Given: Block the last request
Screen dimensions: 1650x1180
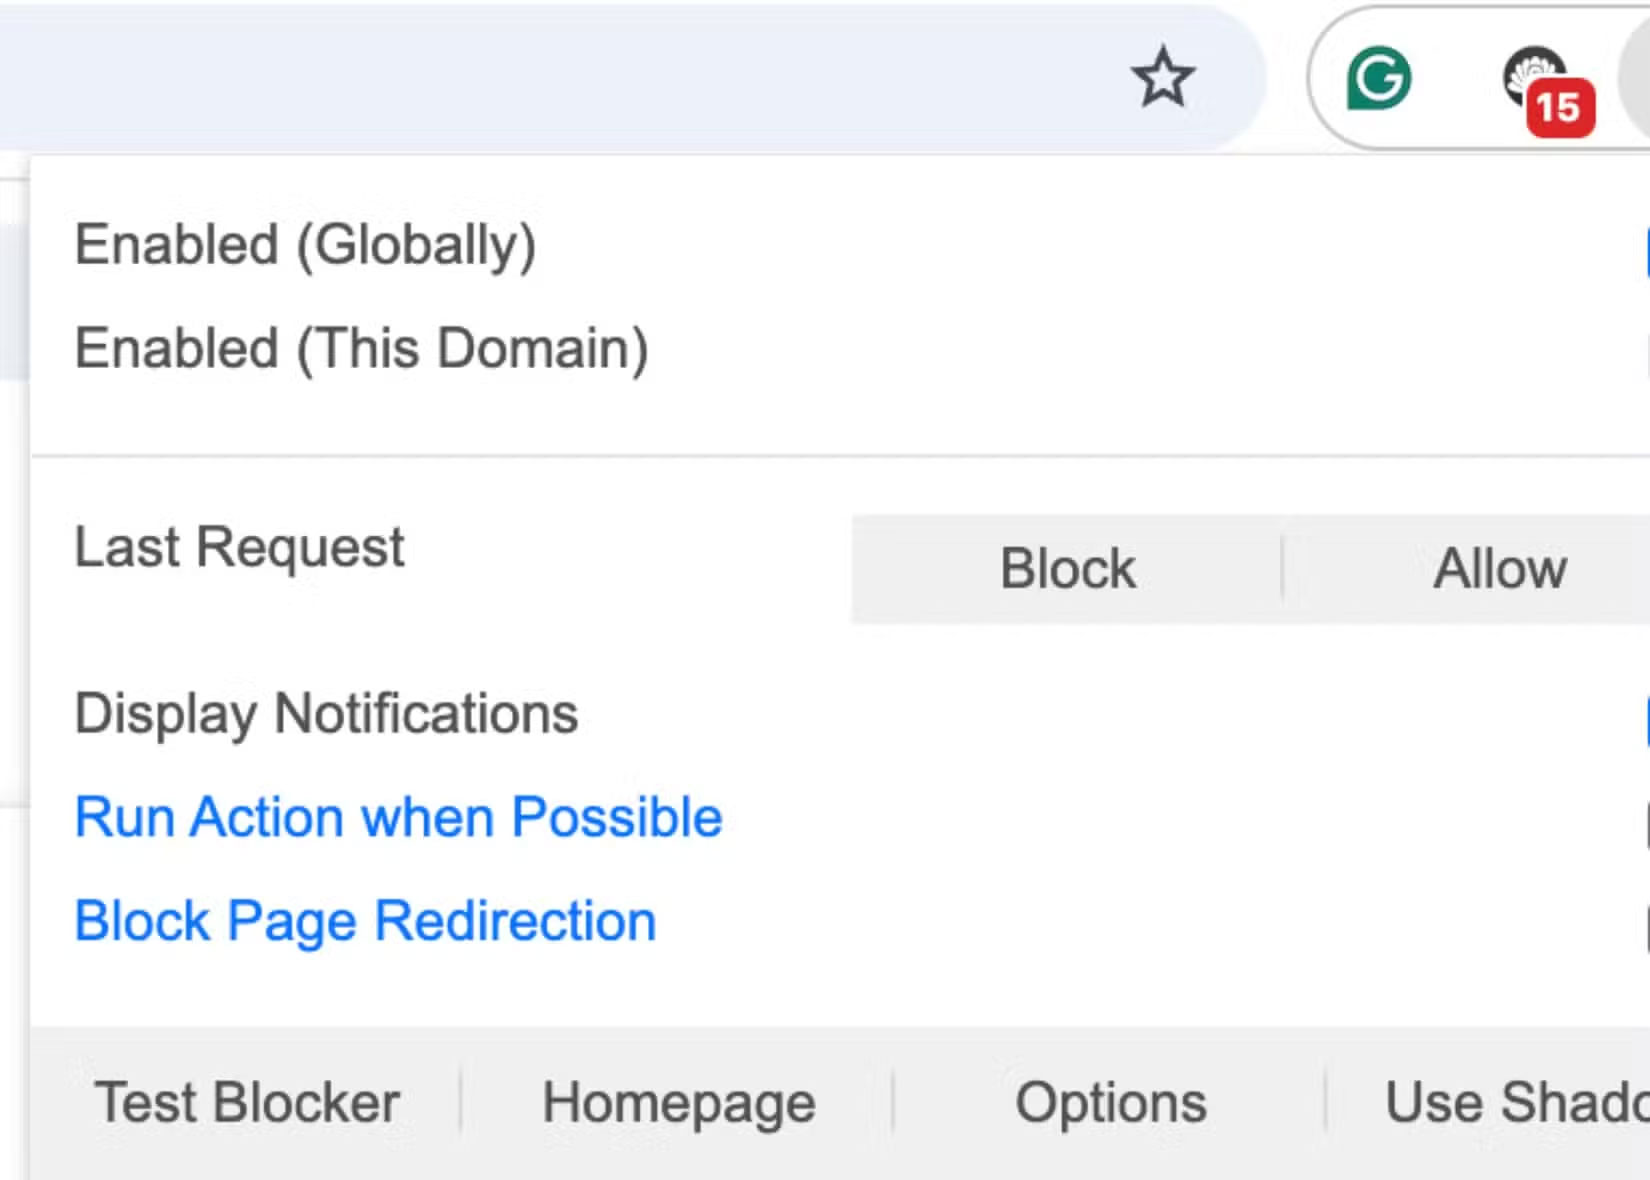Looking at the screenshot, I should click(x=1066, y=568).
